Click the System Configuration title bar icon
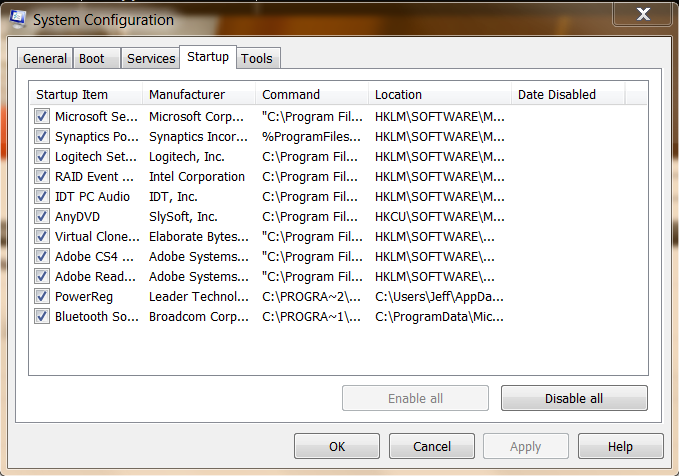The image size is (679, 476). tap(18, 19)
